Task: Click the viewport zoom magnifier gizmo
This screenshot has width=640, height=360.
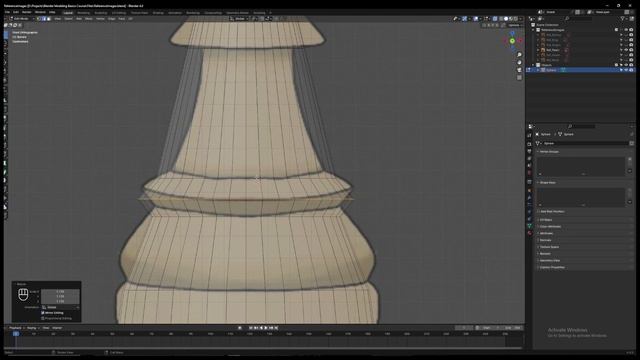Action: 519,55
